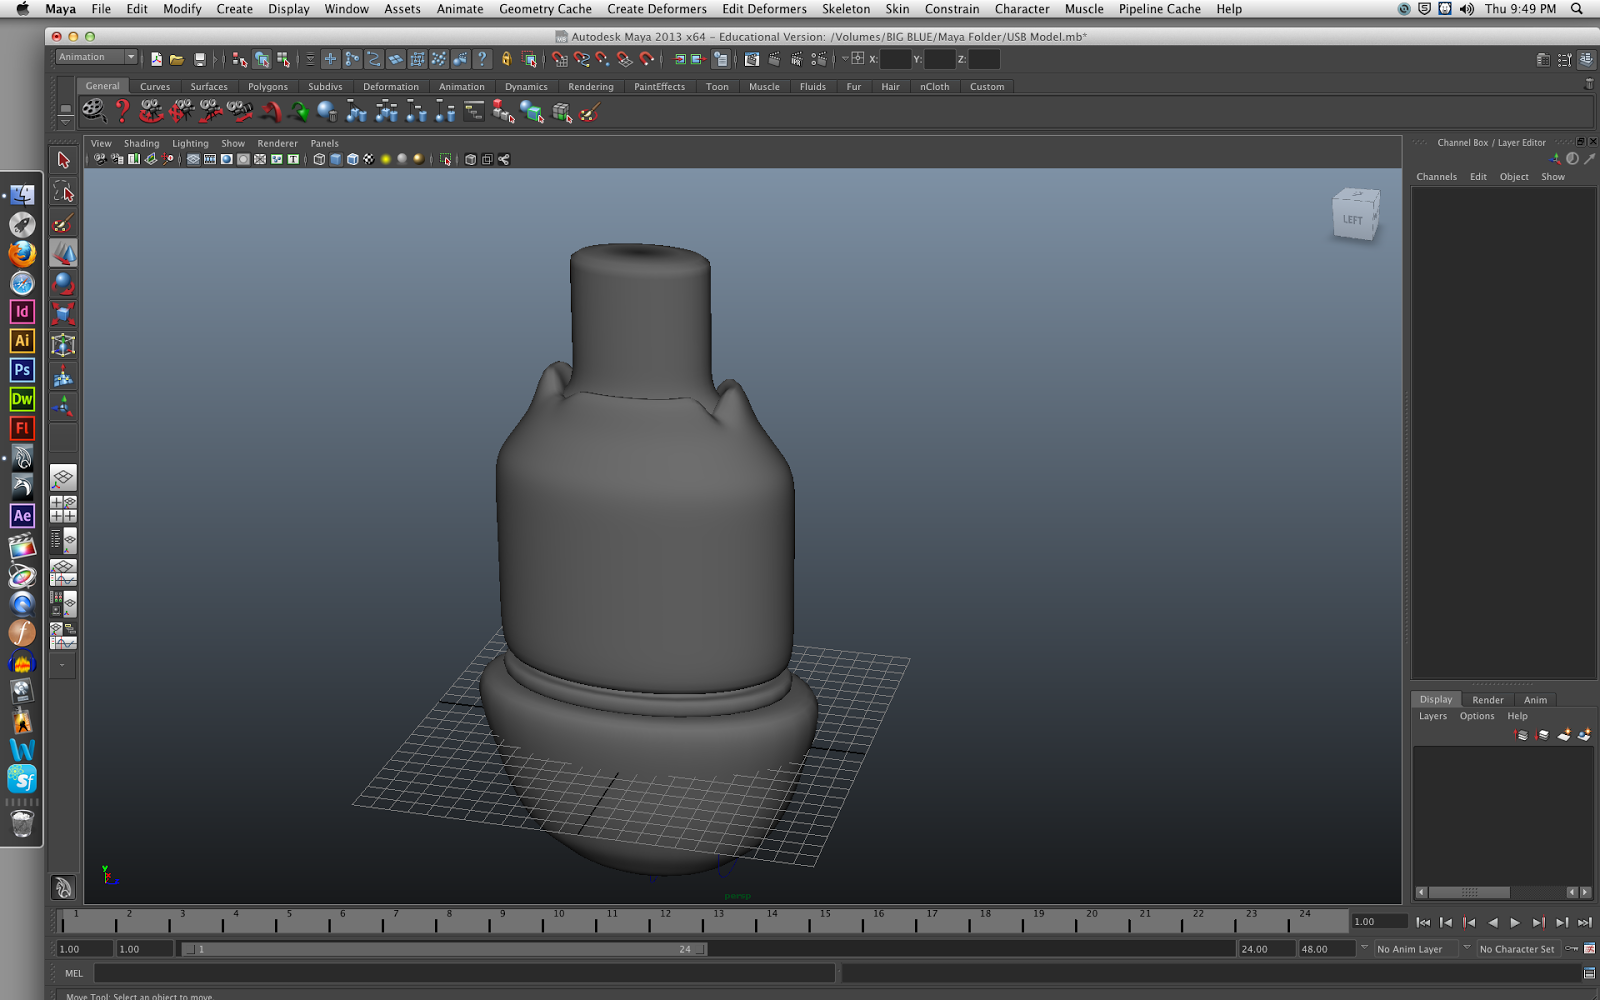Toggle the lock selection padlock icon
Image resolution: width=1600 pixels, height=1000 pixels.
[506, 58]
